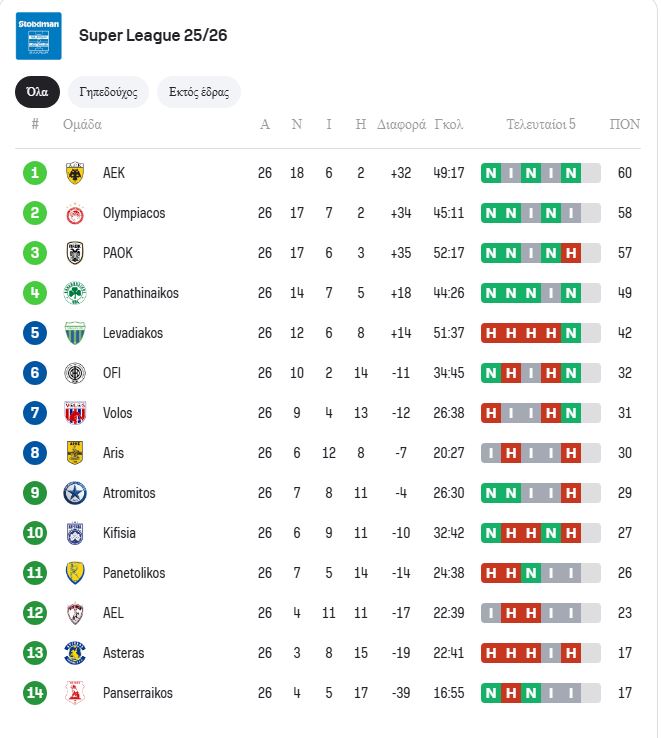Click Levadiakos's first red H result box
The width and height of the screenshot is (661, 738).
tap(491, 333)
